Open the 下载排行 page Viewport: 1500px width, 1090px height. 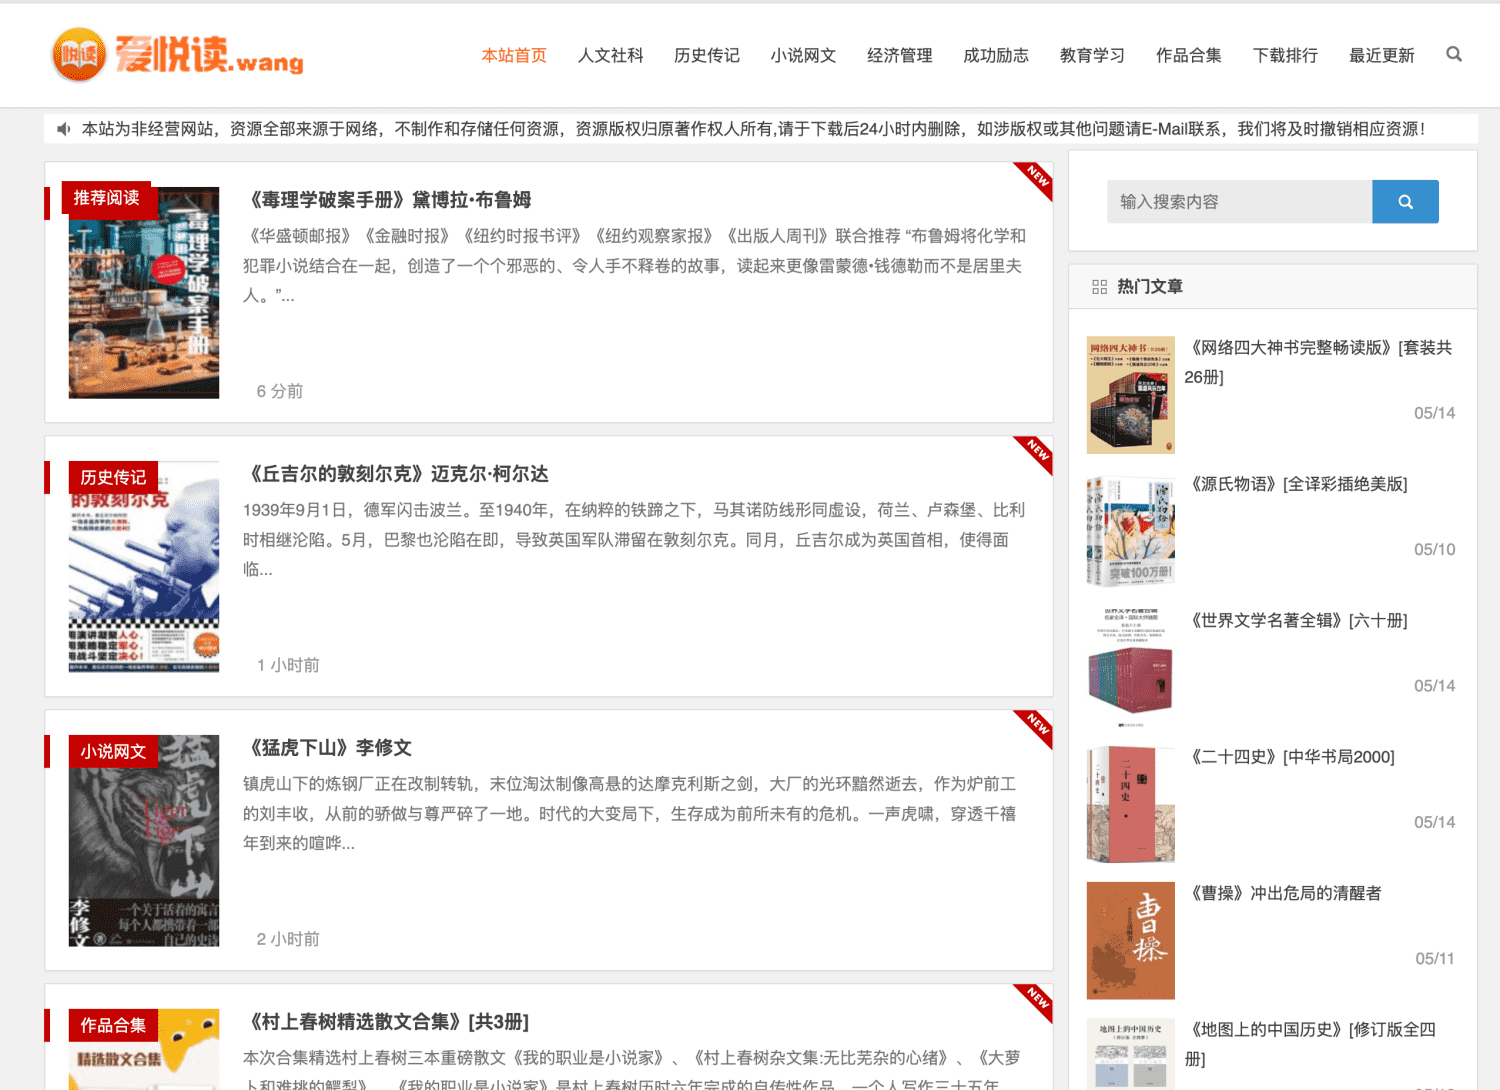tap(1285, 55)
